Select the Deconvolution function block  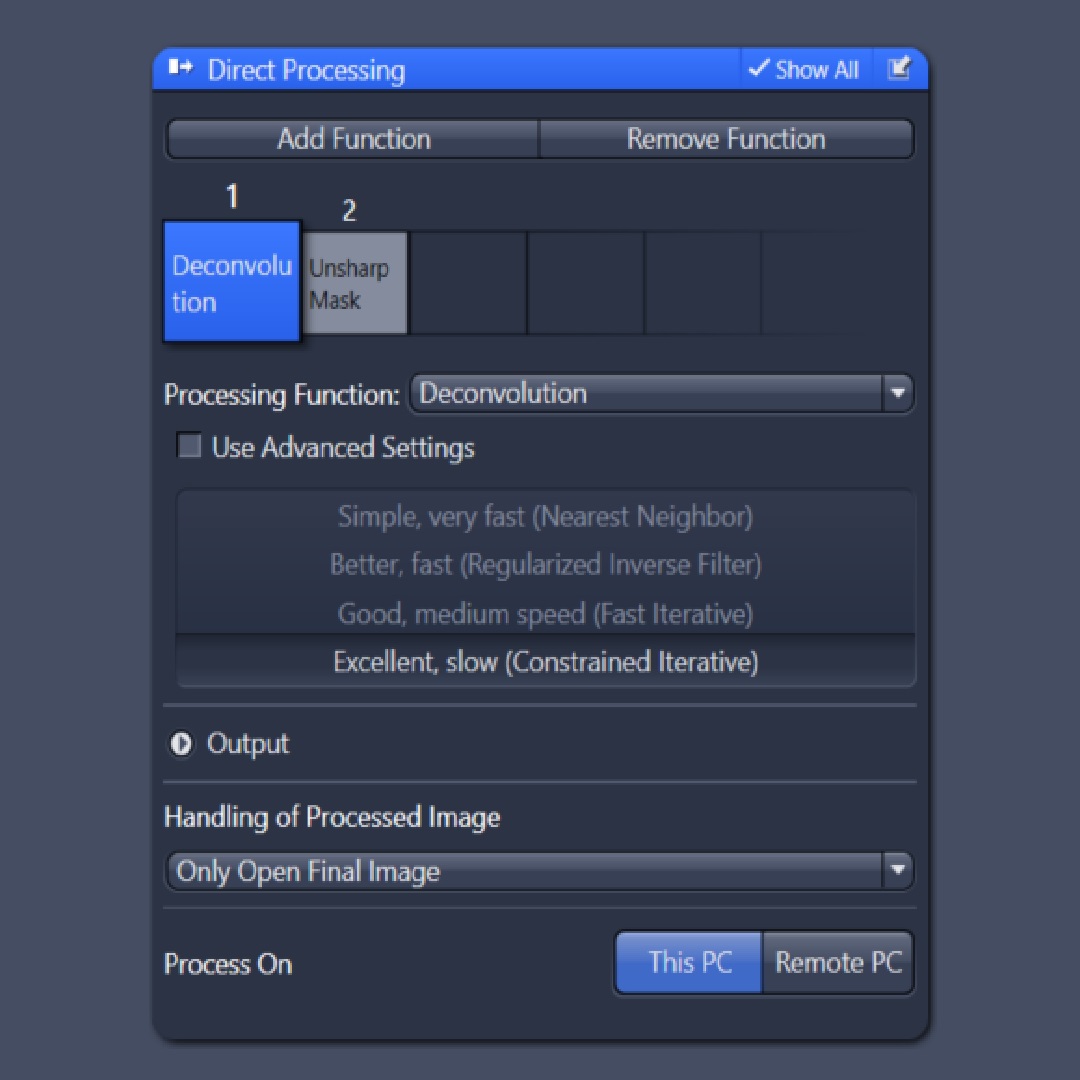[231, 281]
